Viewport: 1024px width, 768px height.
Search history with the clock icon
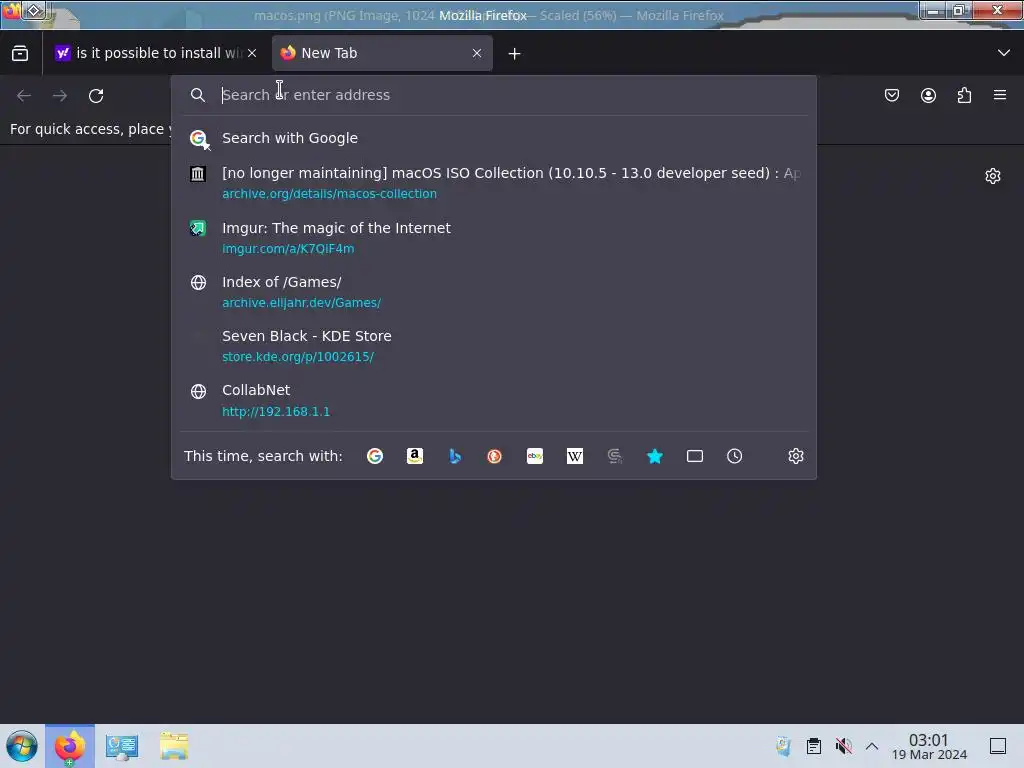735,456
